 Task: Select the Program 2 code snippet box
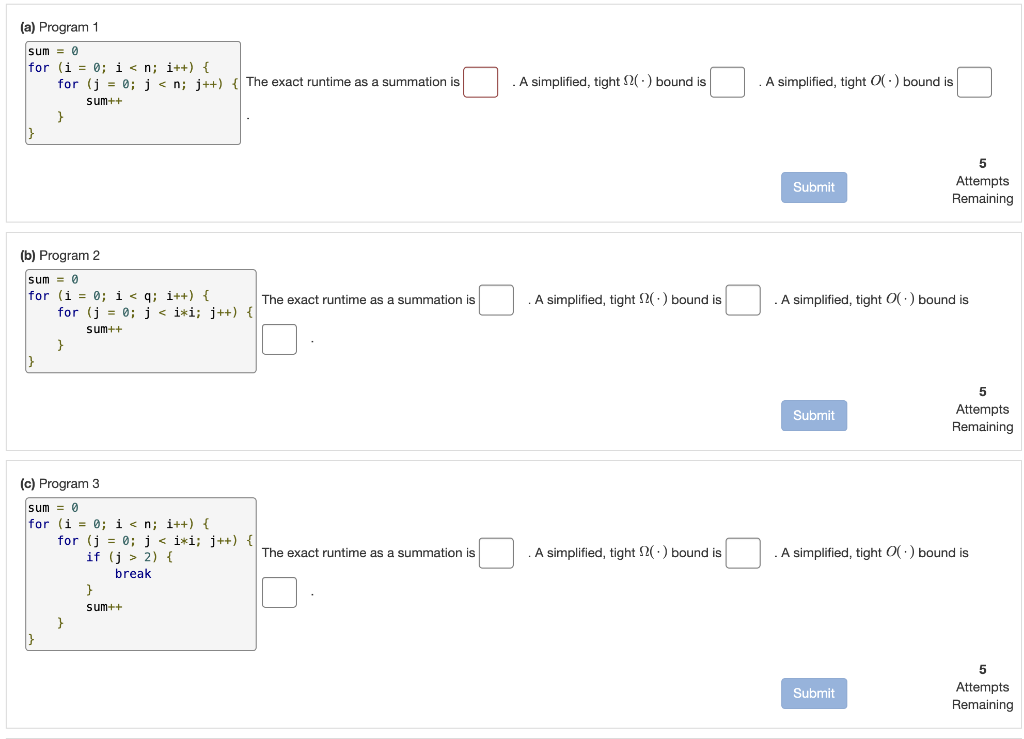tap(140, 320)
